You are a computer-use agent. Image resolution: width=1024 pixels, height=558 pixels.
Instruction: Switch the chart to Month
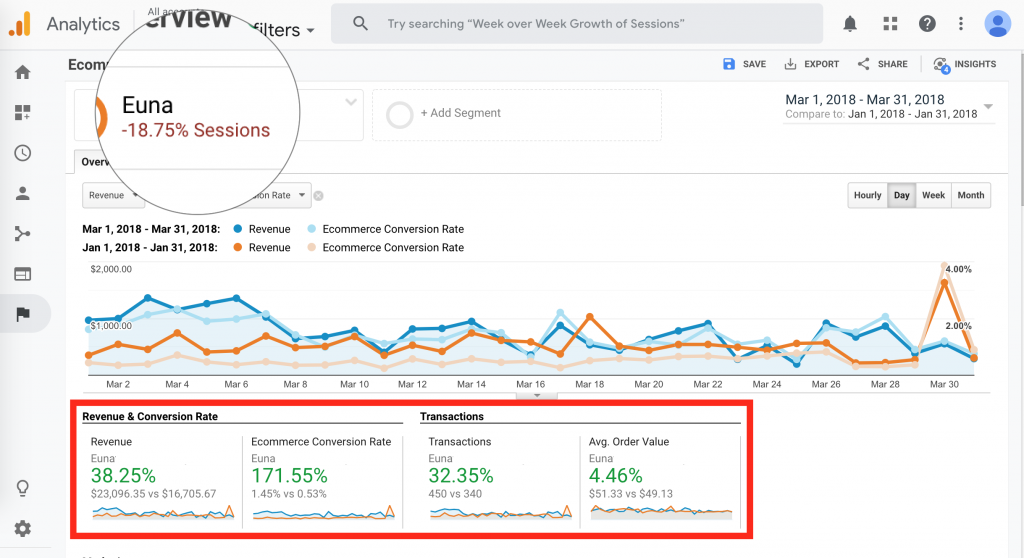970,195
